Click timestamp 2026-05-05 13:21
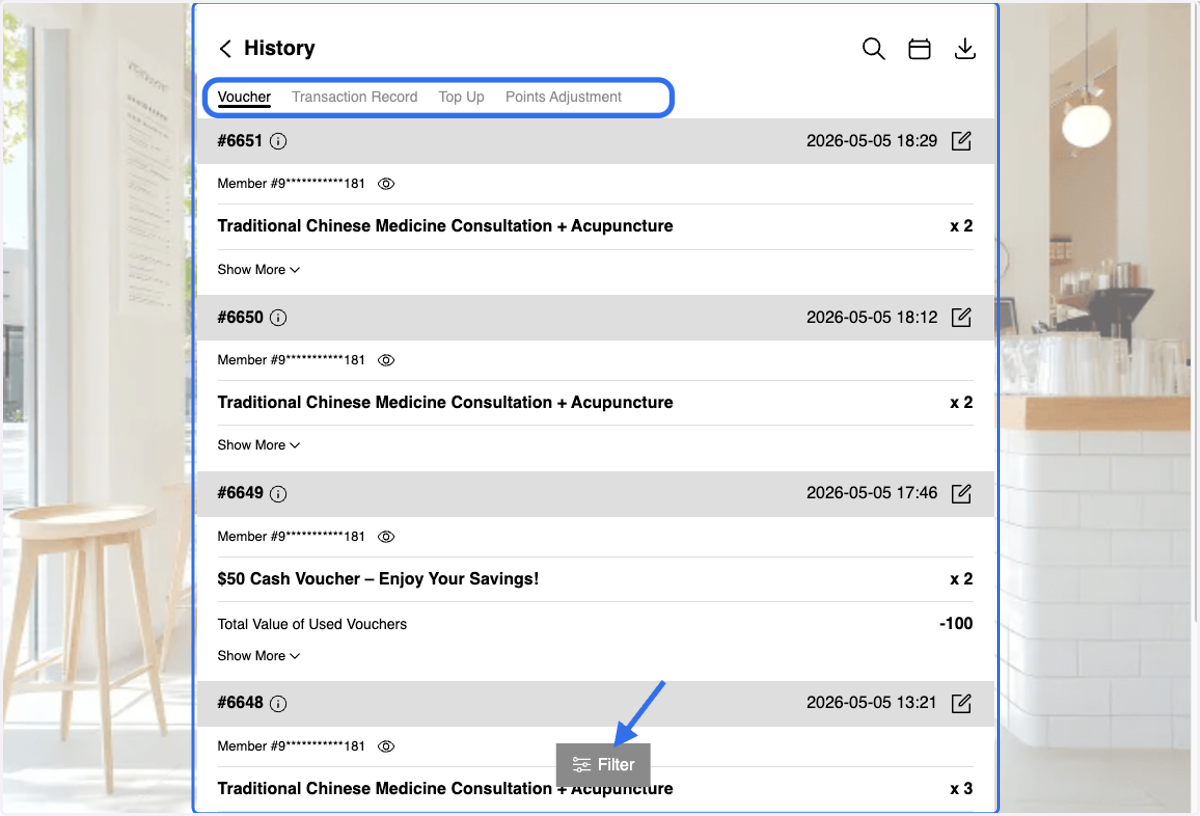1200x816 pixels. coord(872,703)
